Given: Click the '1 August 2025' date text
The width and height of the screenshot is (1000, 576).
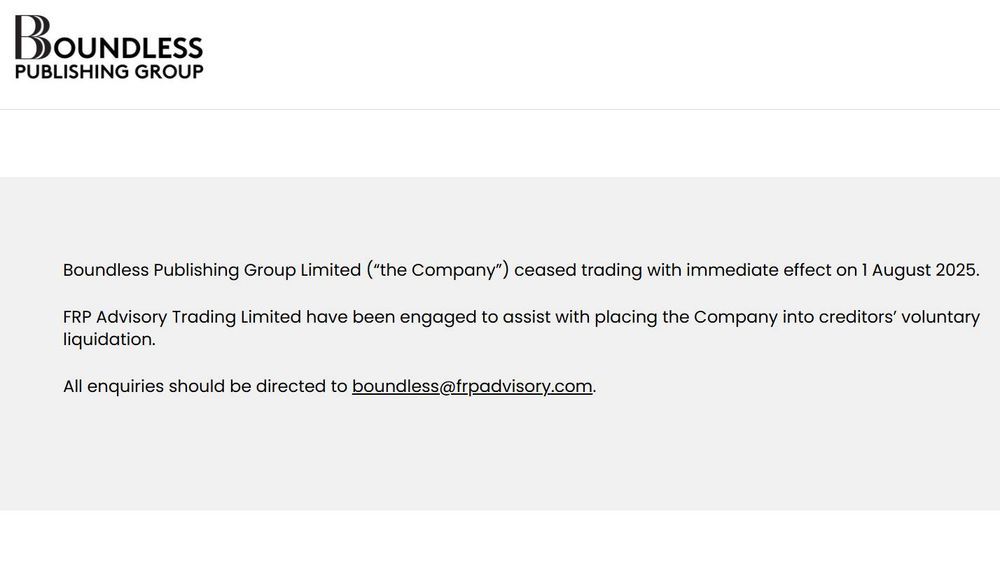Looking at the screenshot, I should click(x=918, y=270).
